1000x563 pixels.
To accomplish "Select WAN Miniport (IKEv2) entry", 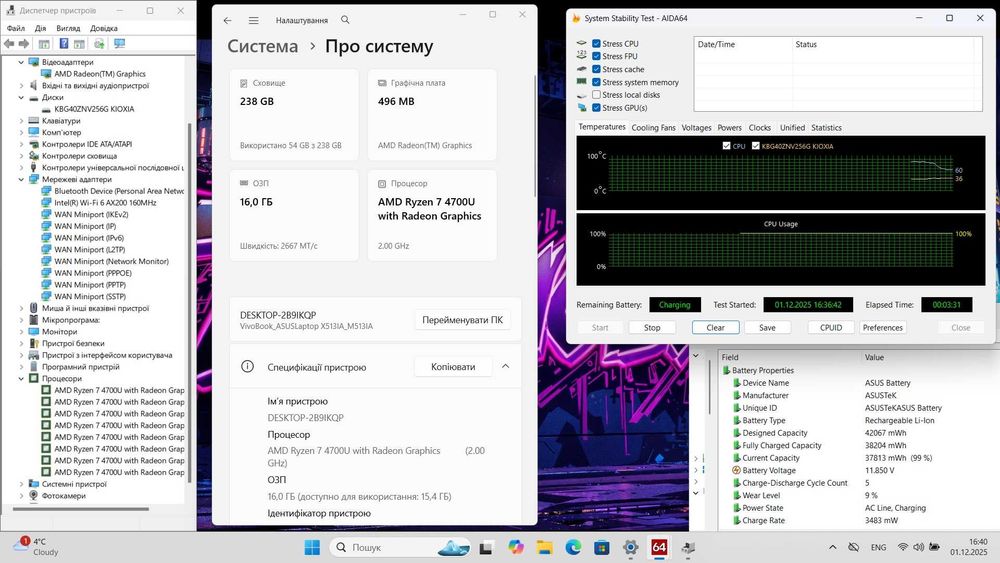I will click(91, 214).
